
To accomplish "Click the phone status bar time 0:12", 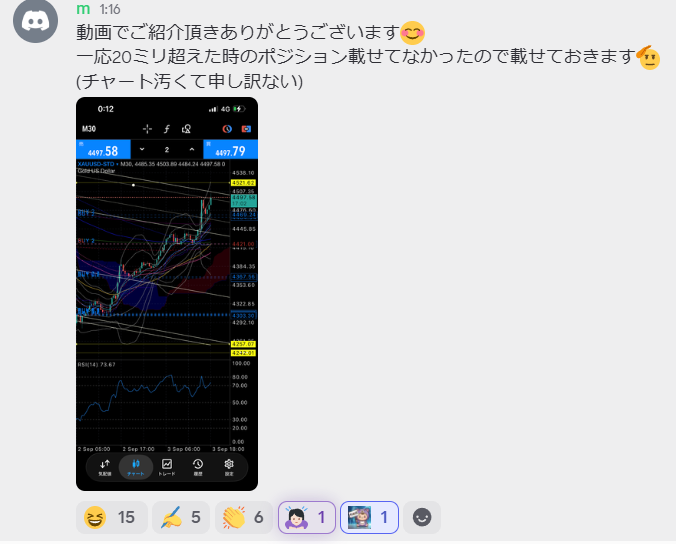I will 106,109.
